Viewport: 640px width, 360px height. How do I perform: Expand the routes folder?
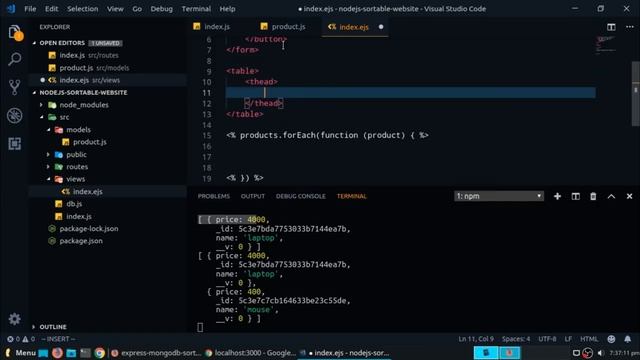[48, 167]
